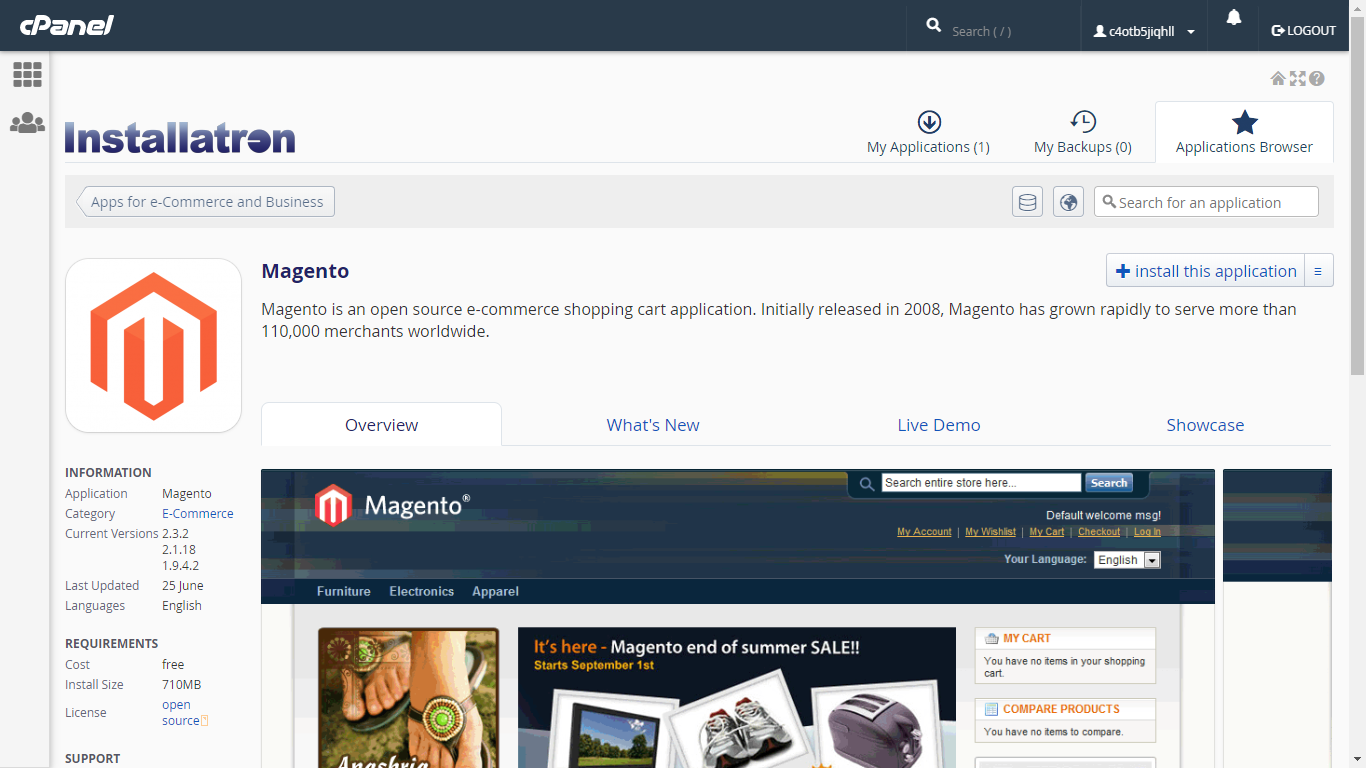The image size is (1366, 768).
Task: Click the 710MB install size value
Action: (x=182, y=685)
